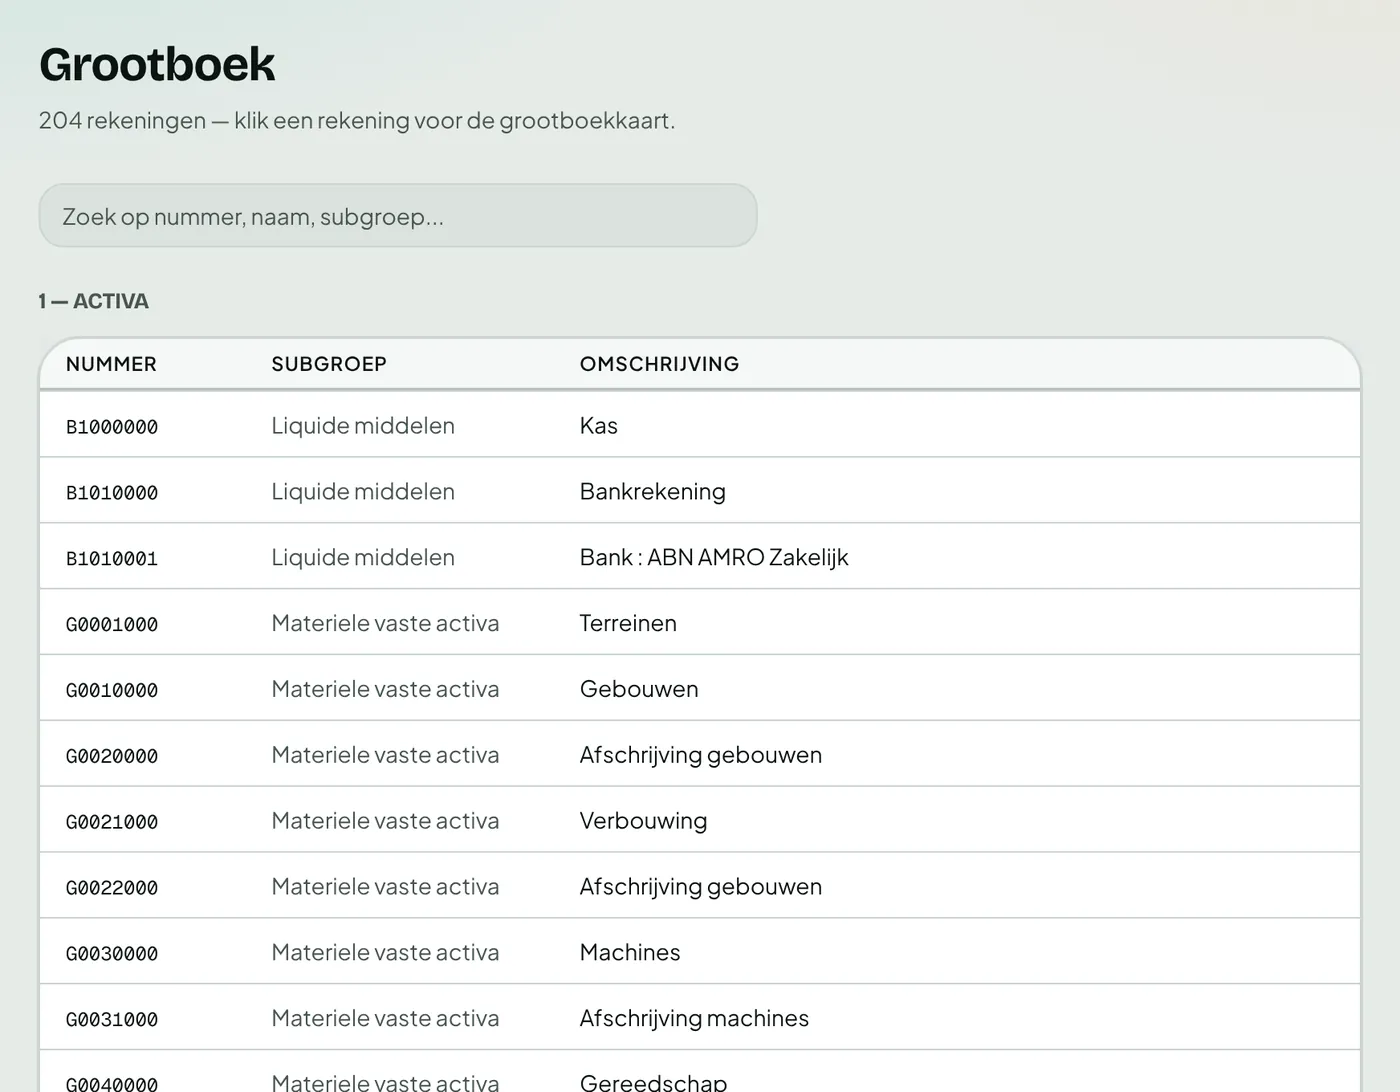Click Materiele vaste activa in G0031000 row
Image resolution: width=1400 pixels, height=1092 pixels.
click(385, 1018)
